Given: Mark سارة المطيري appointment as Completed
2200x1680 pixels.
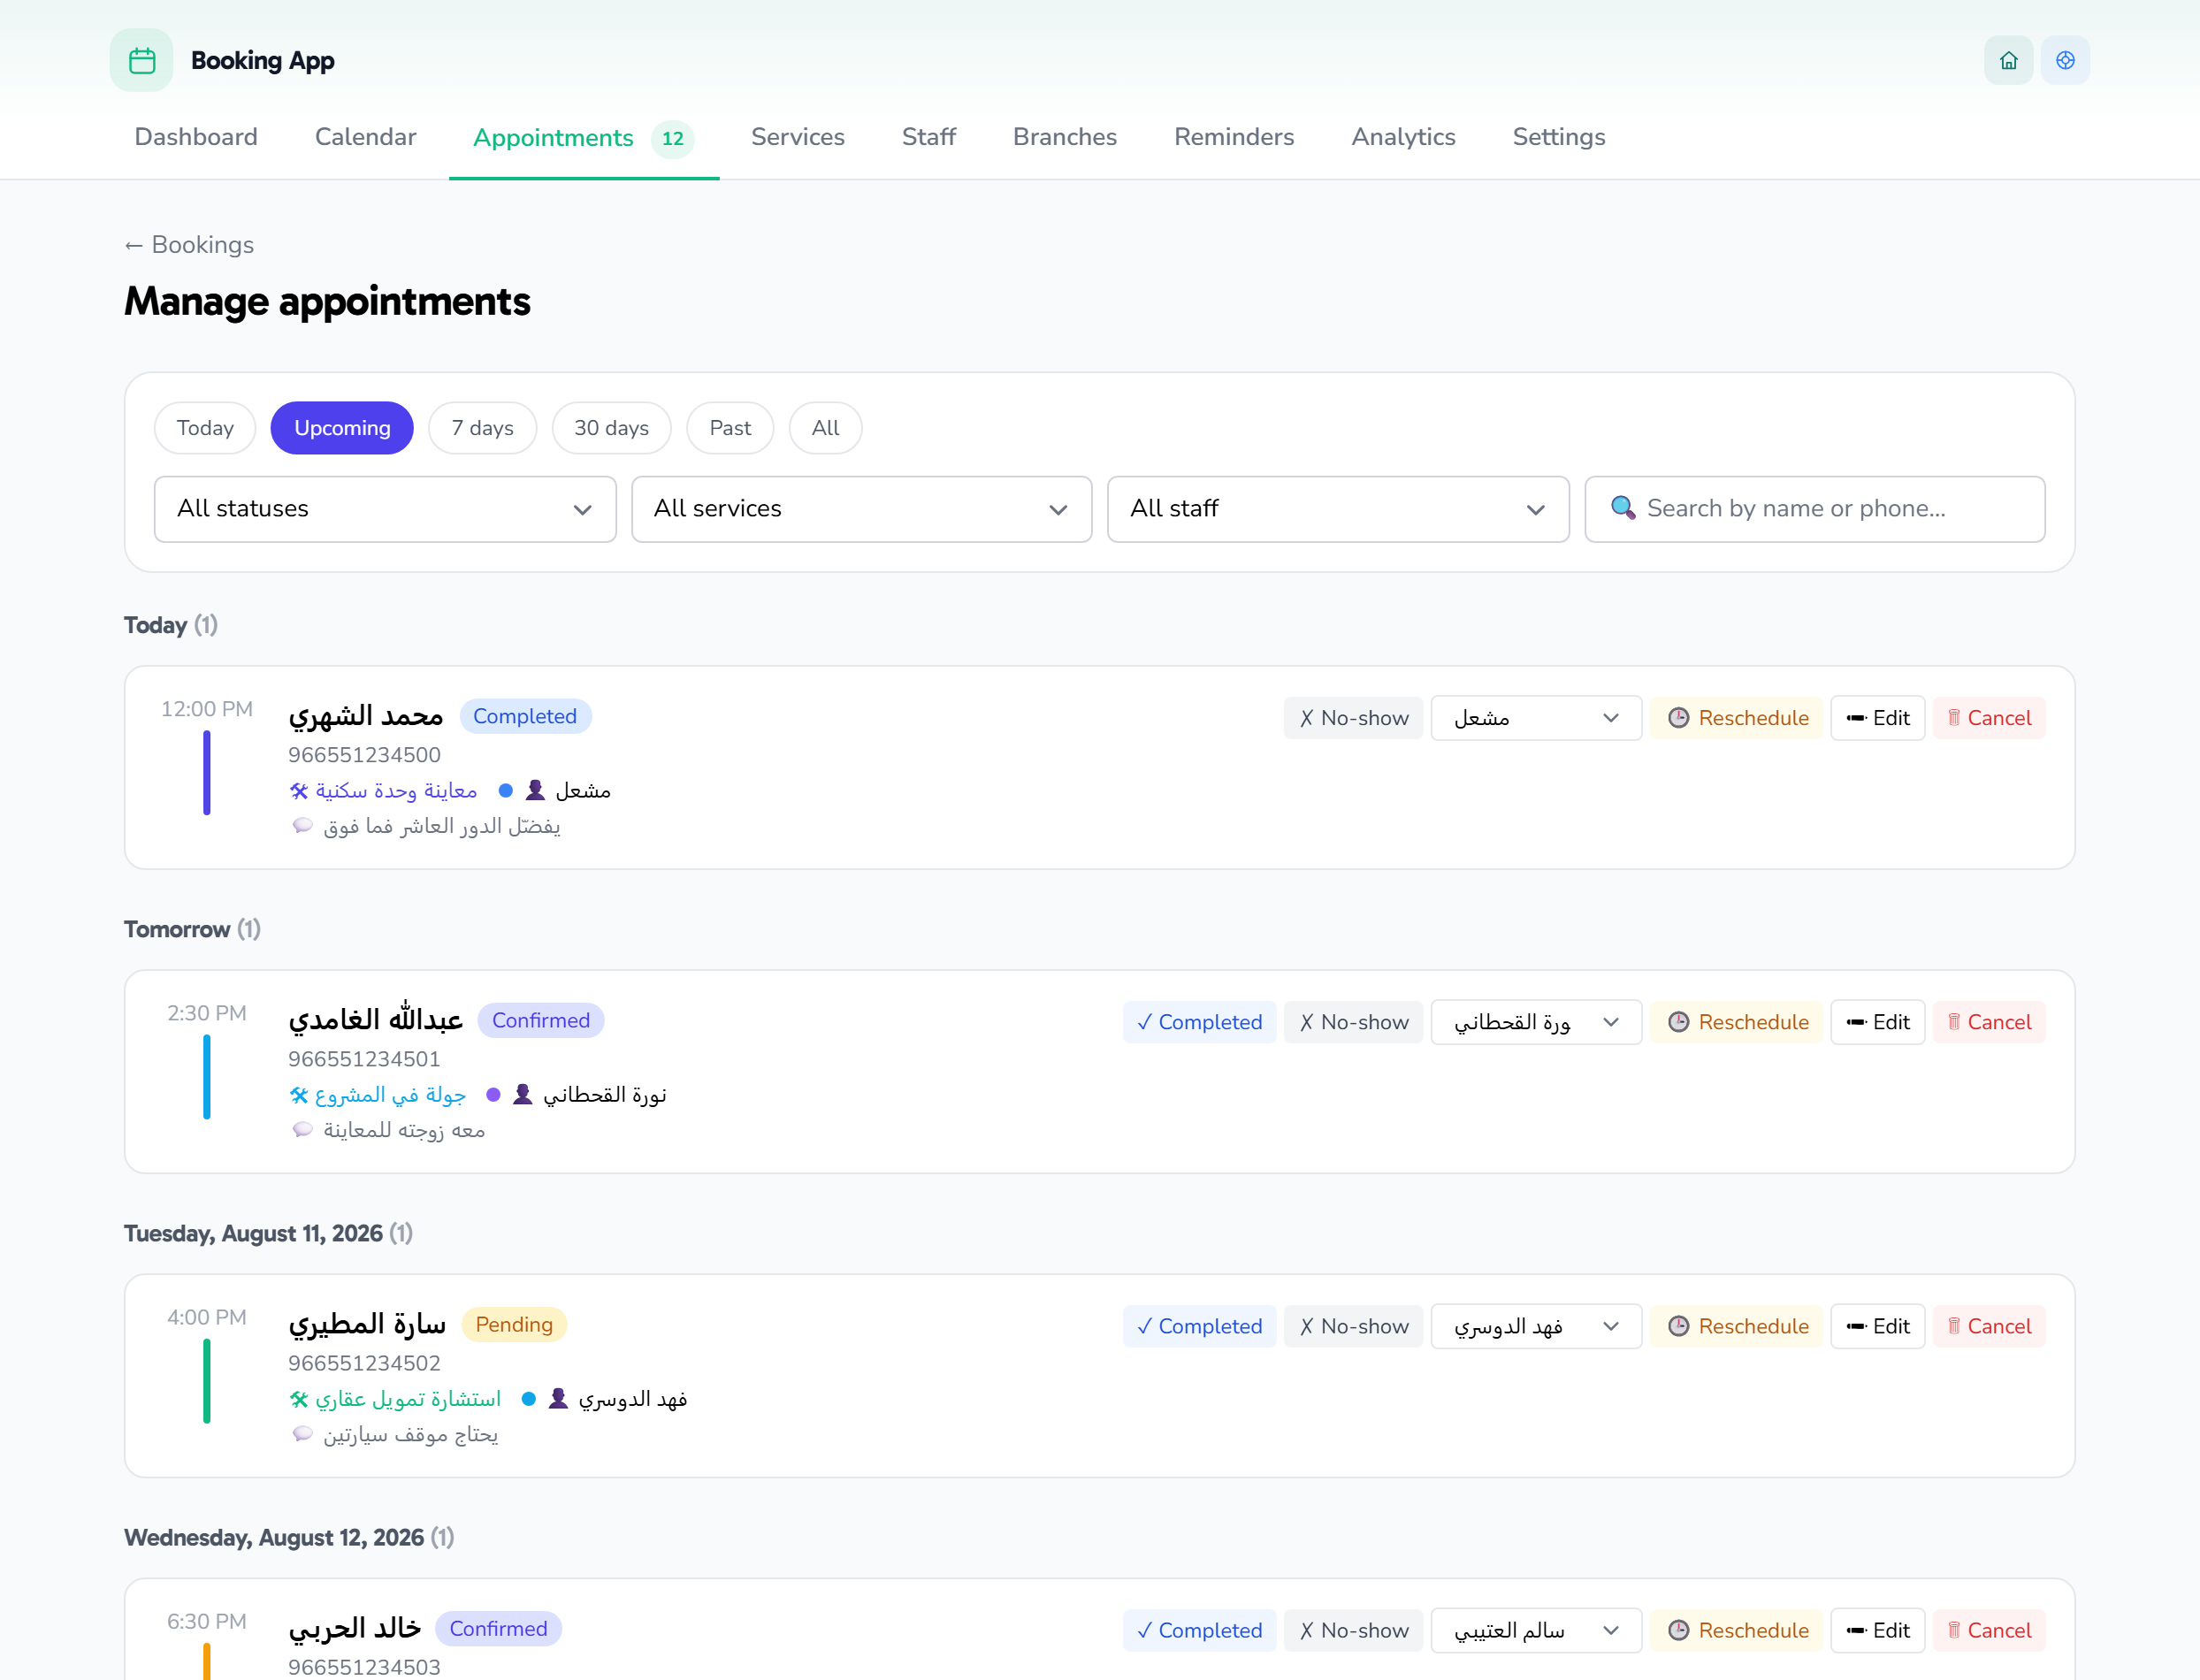Looking at the screenshot, I should click(1199, 1326).
